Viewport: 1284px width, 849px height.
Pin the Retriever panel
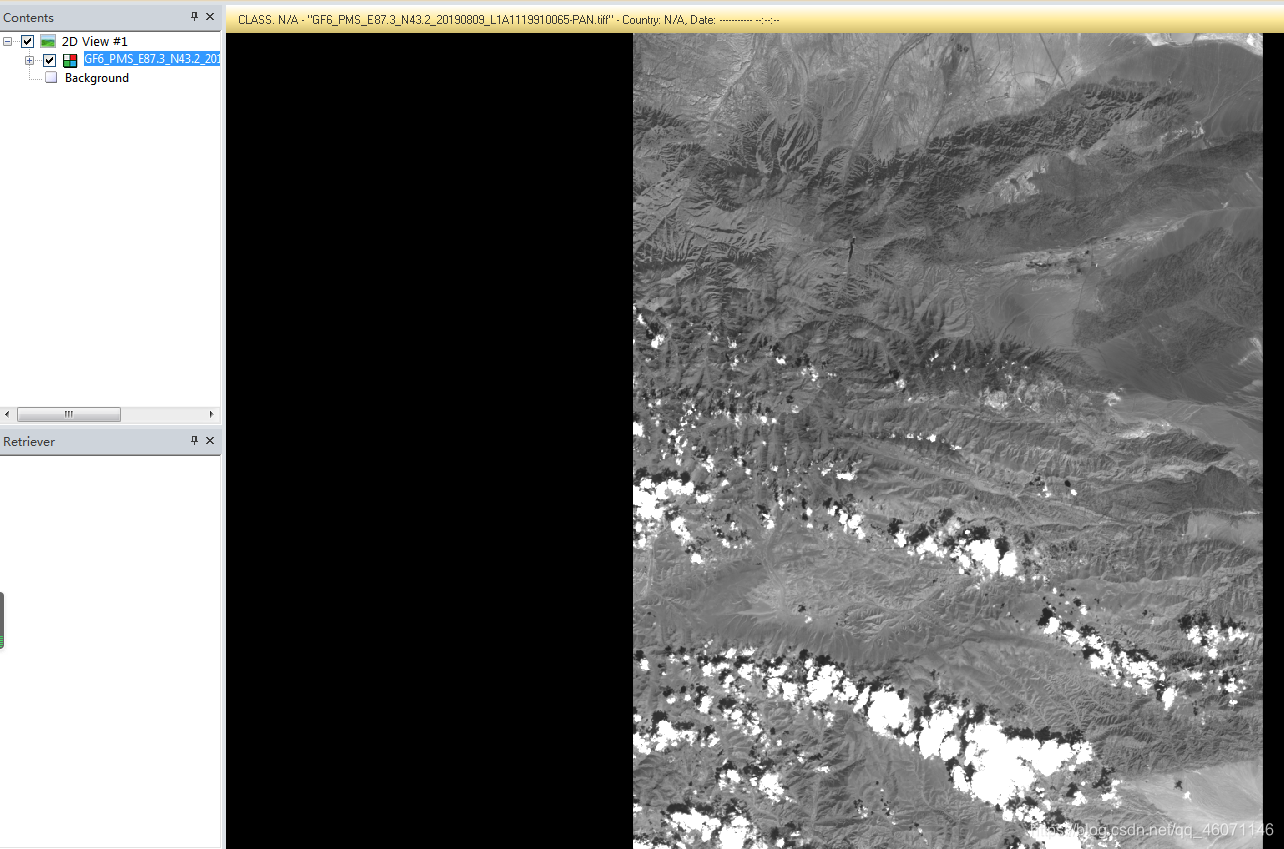(195, 441)
